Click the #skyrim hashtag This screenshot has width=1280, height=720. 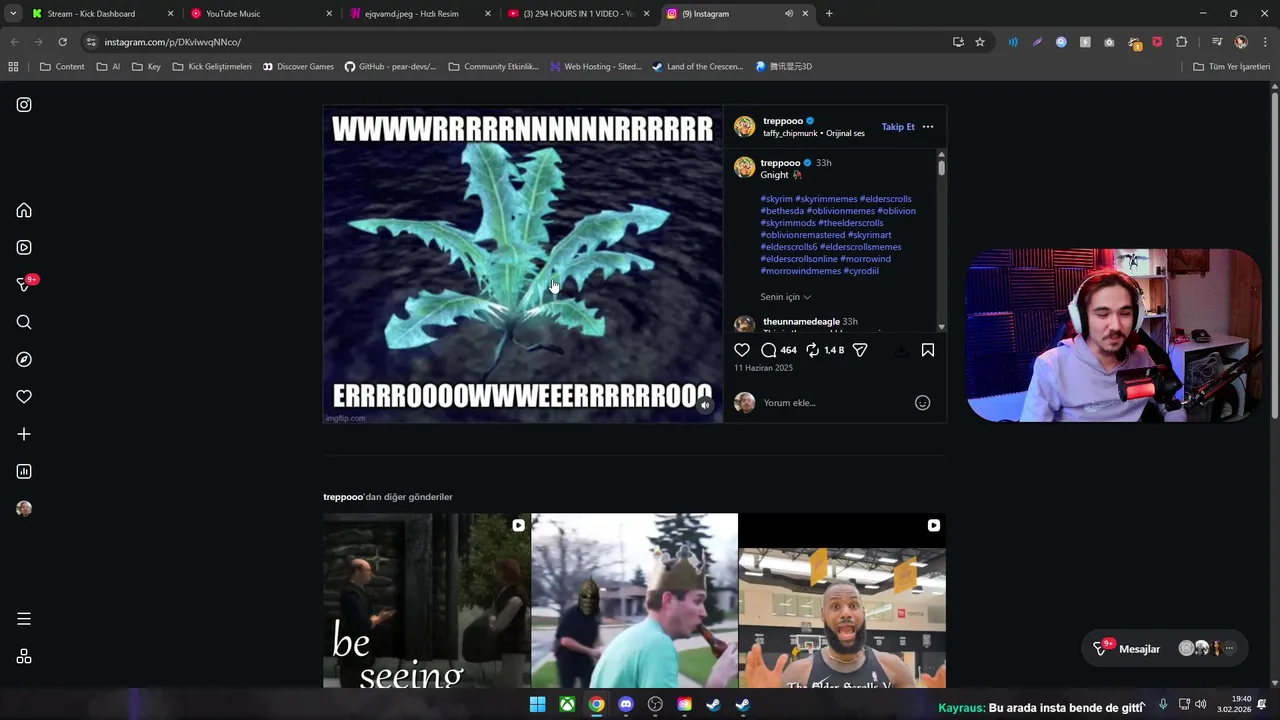click(776, 199)
